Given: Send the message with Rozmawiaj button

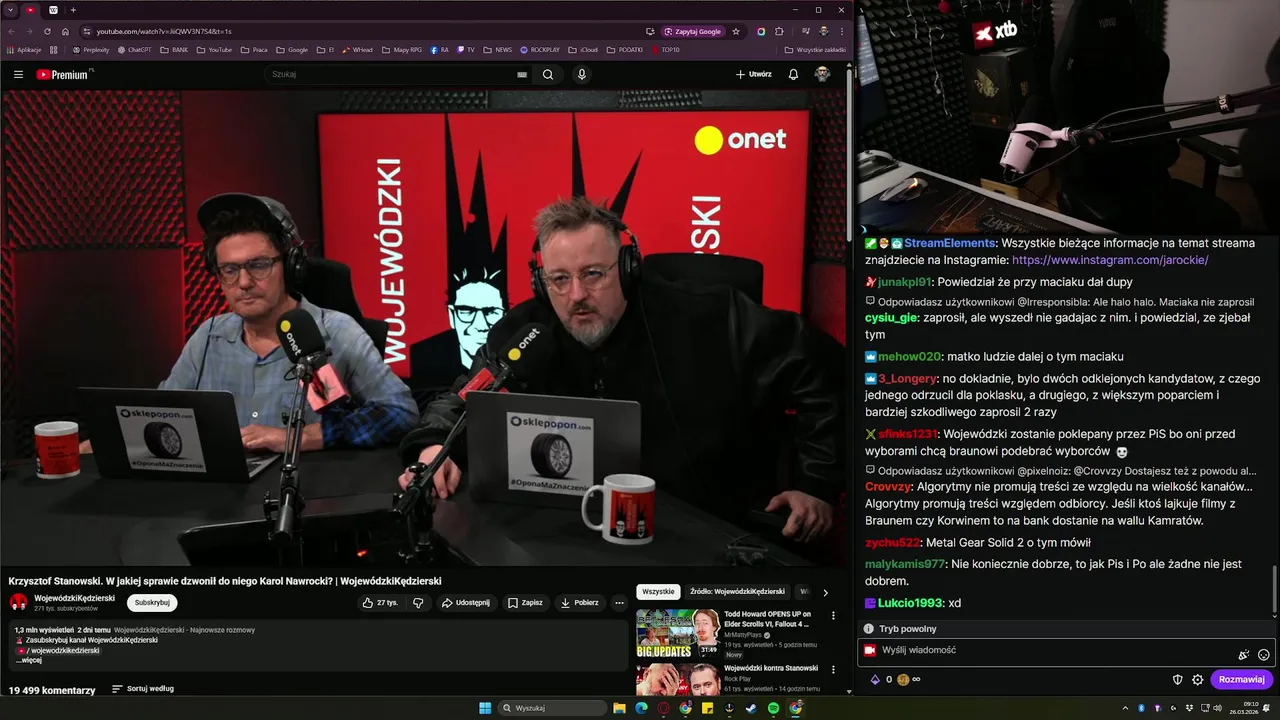Looking at the screenshot, I should [x=1241, y=680].
